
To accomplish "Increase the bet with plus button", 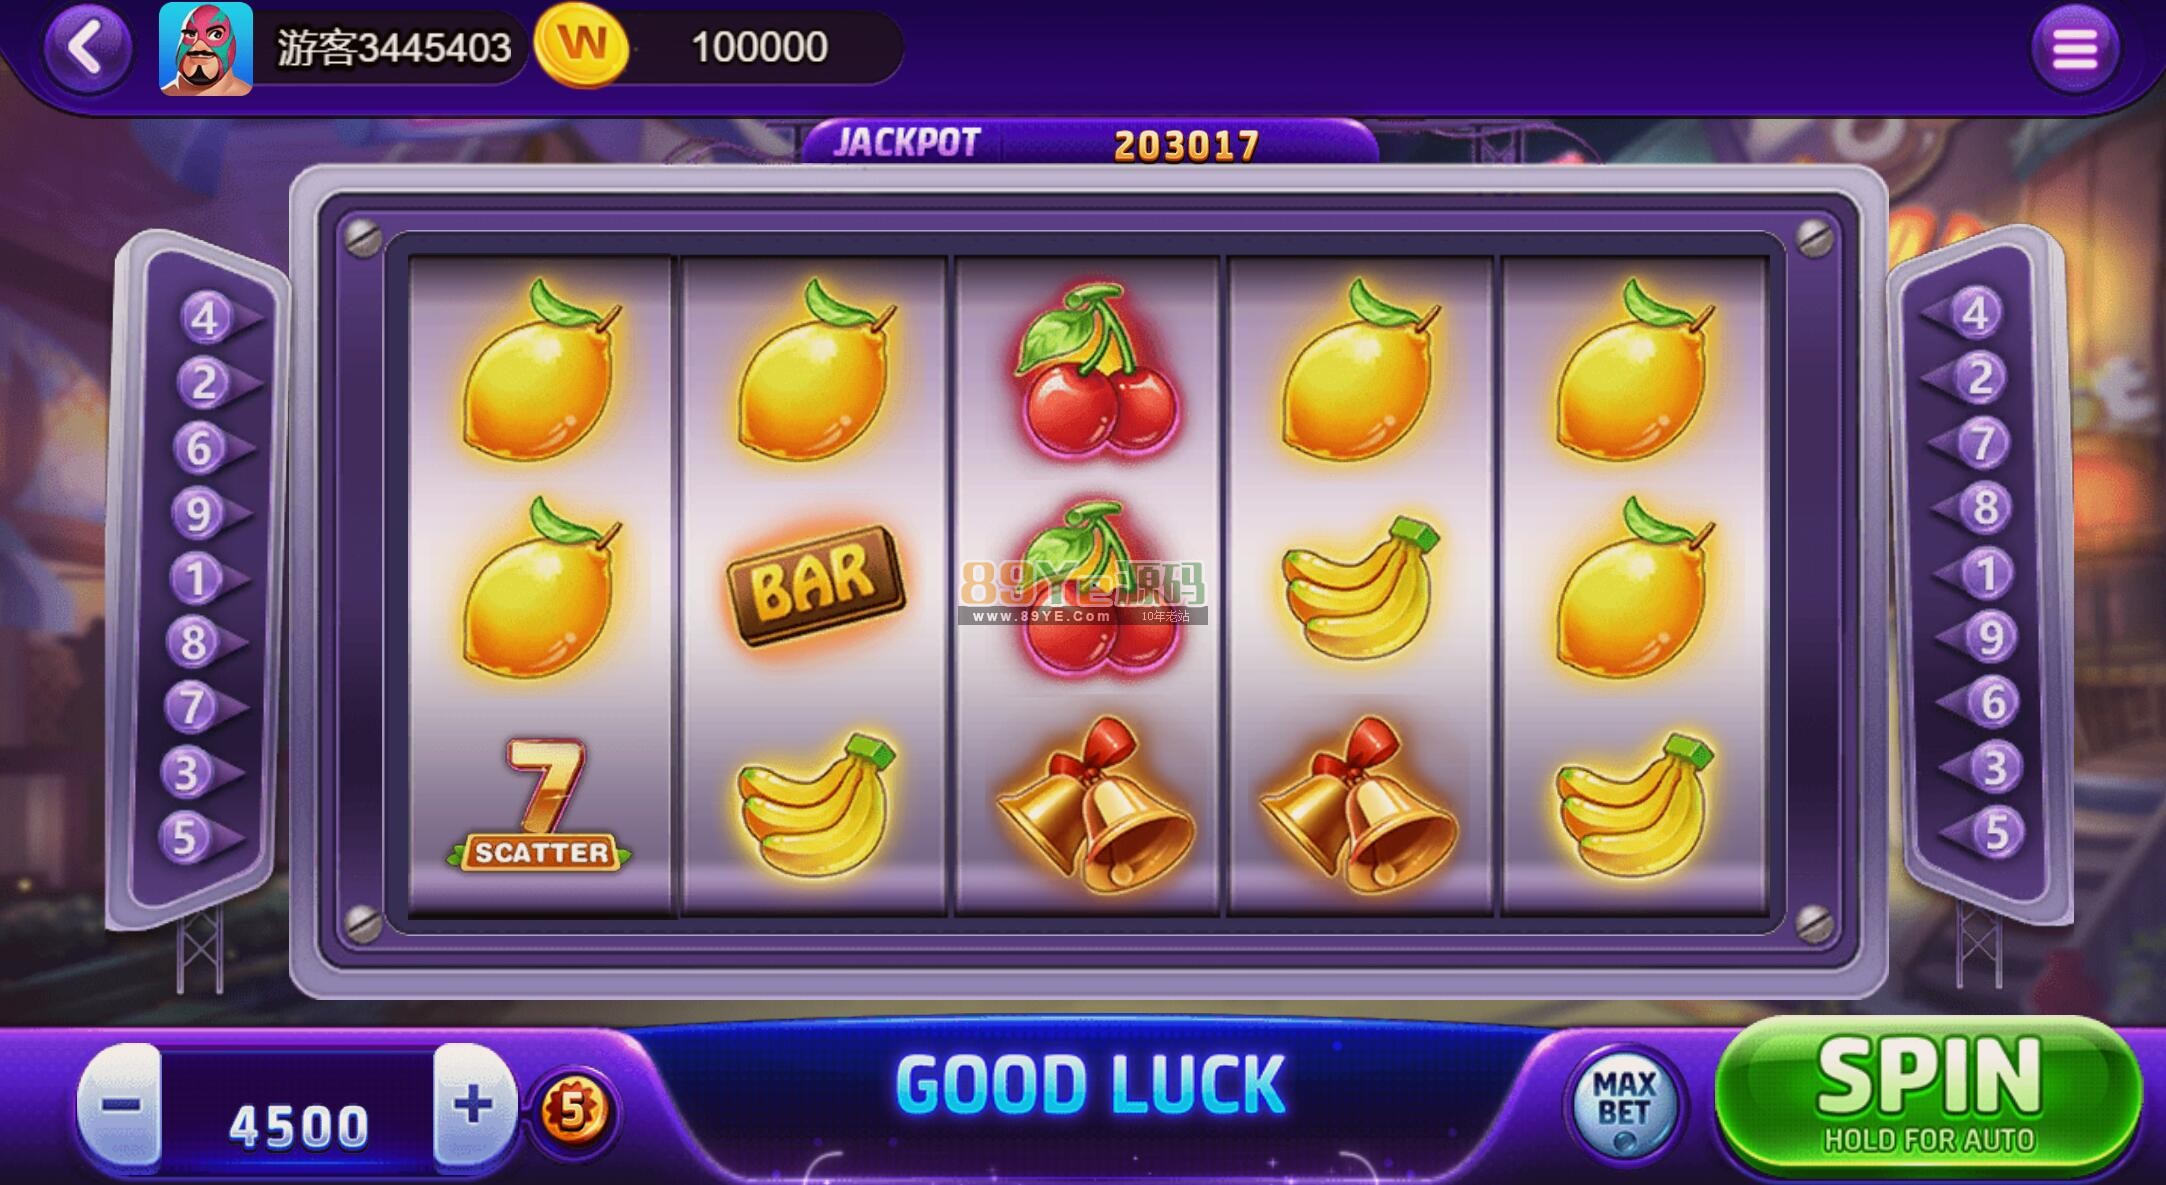I will pos(474,1105).
